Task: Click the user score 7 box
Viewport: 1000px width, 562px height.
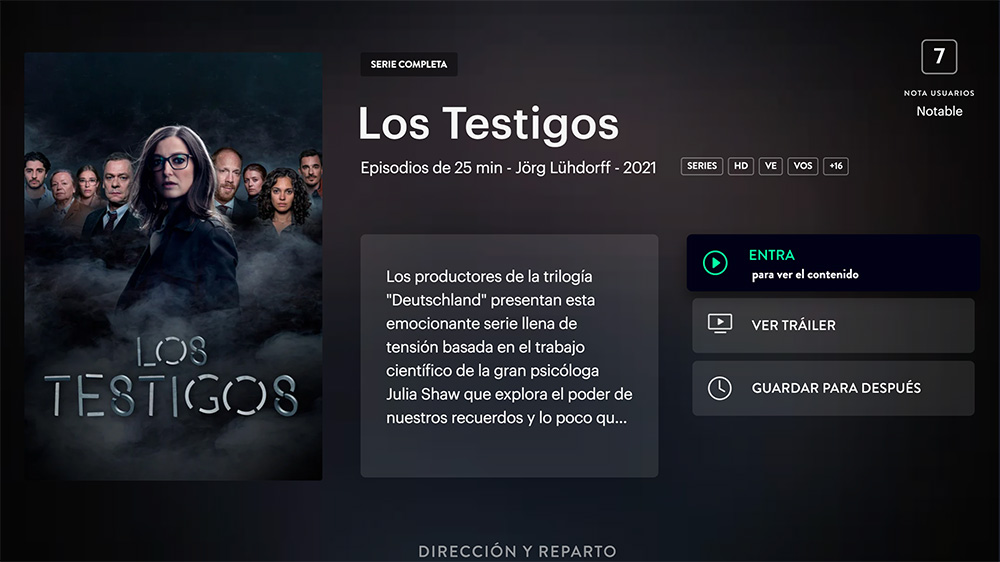Action: coord(939,57)
